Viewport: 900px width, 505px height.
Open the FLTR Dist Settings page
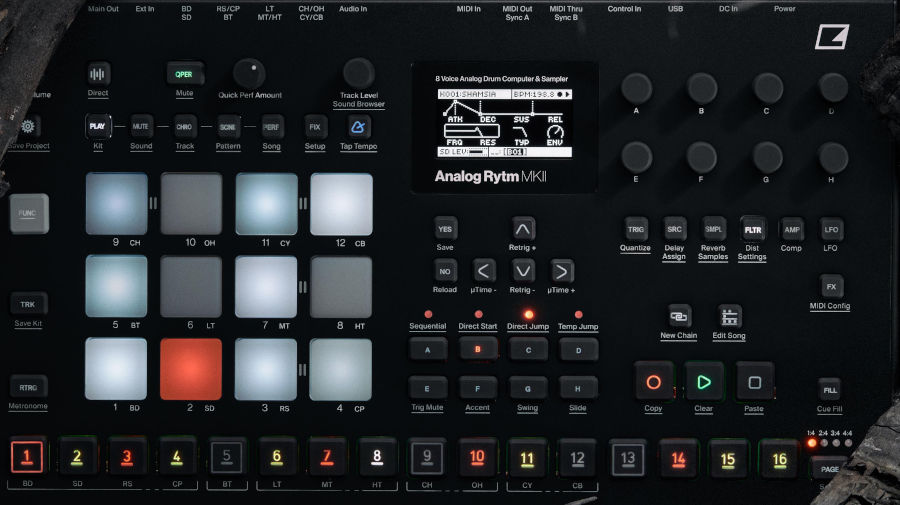point(752,230)
